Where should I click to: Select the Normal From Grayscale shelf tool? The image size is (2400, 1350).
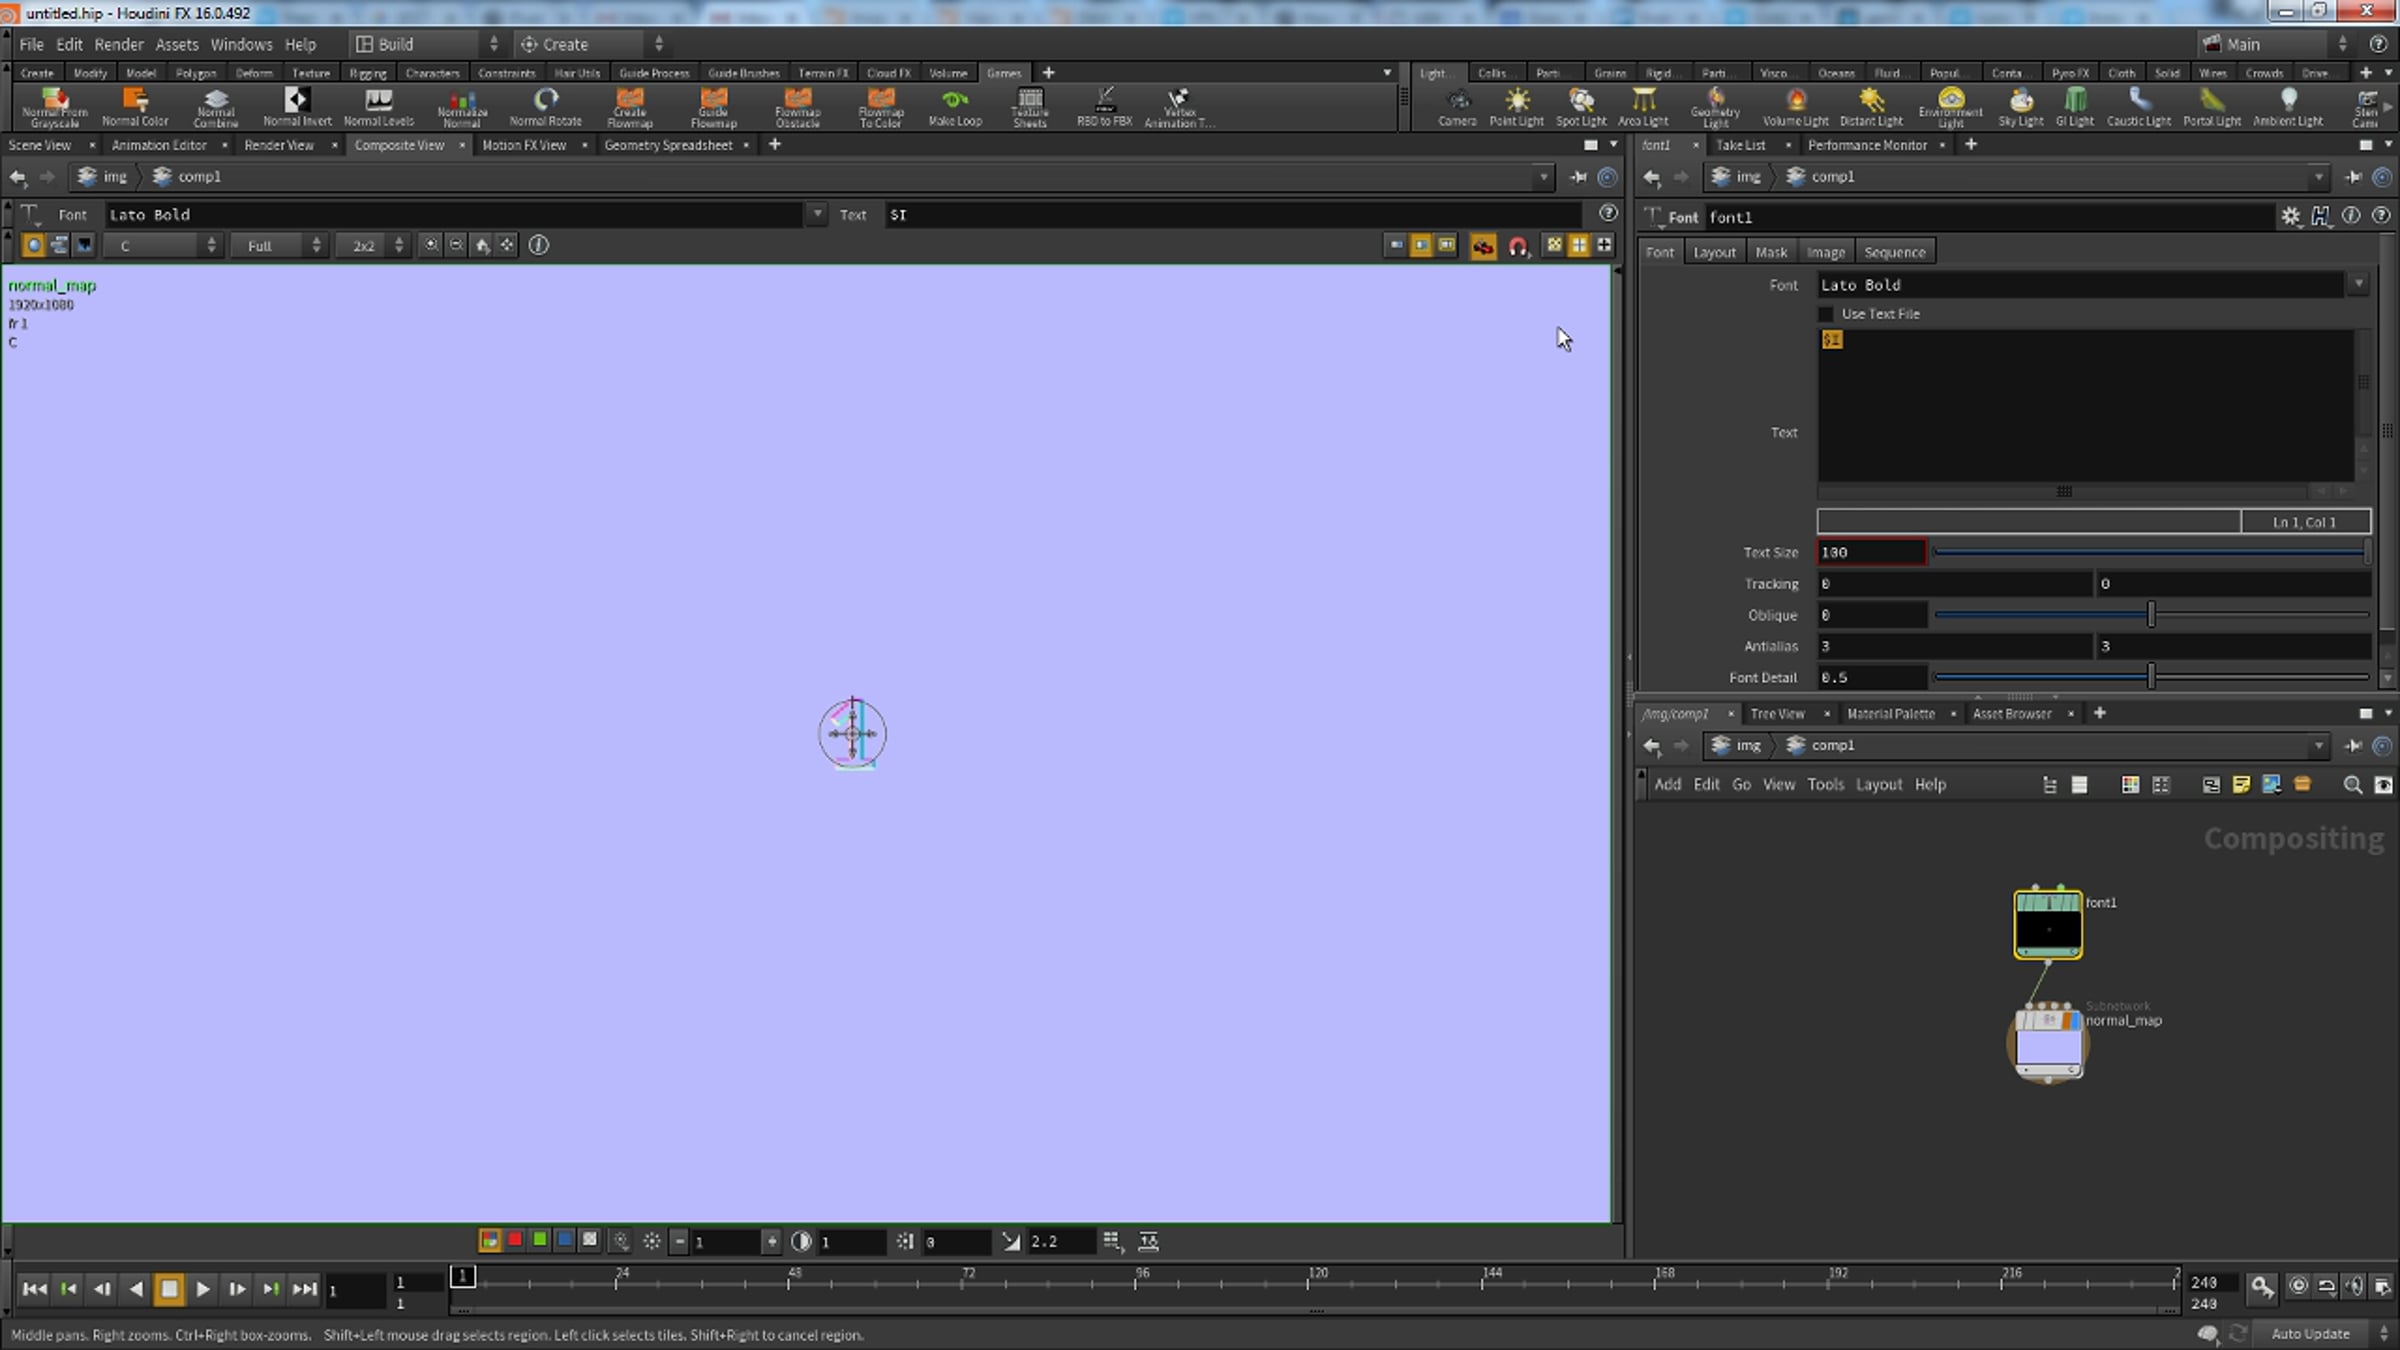(x=55, y=107)
